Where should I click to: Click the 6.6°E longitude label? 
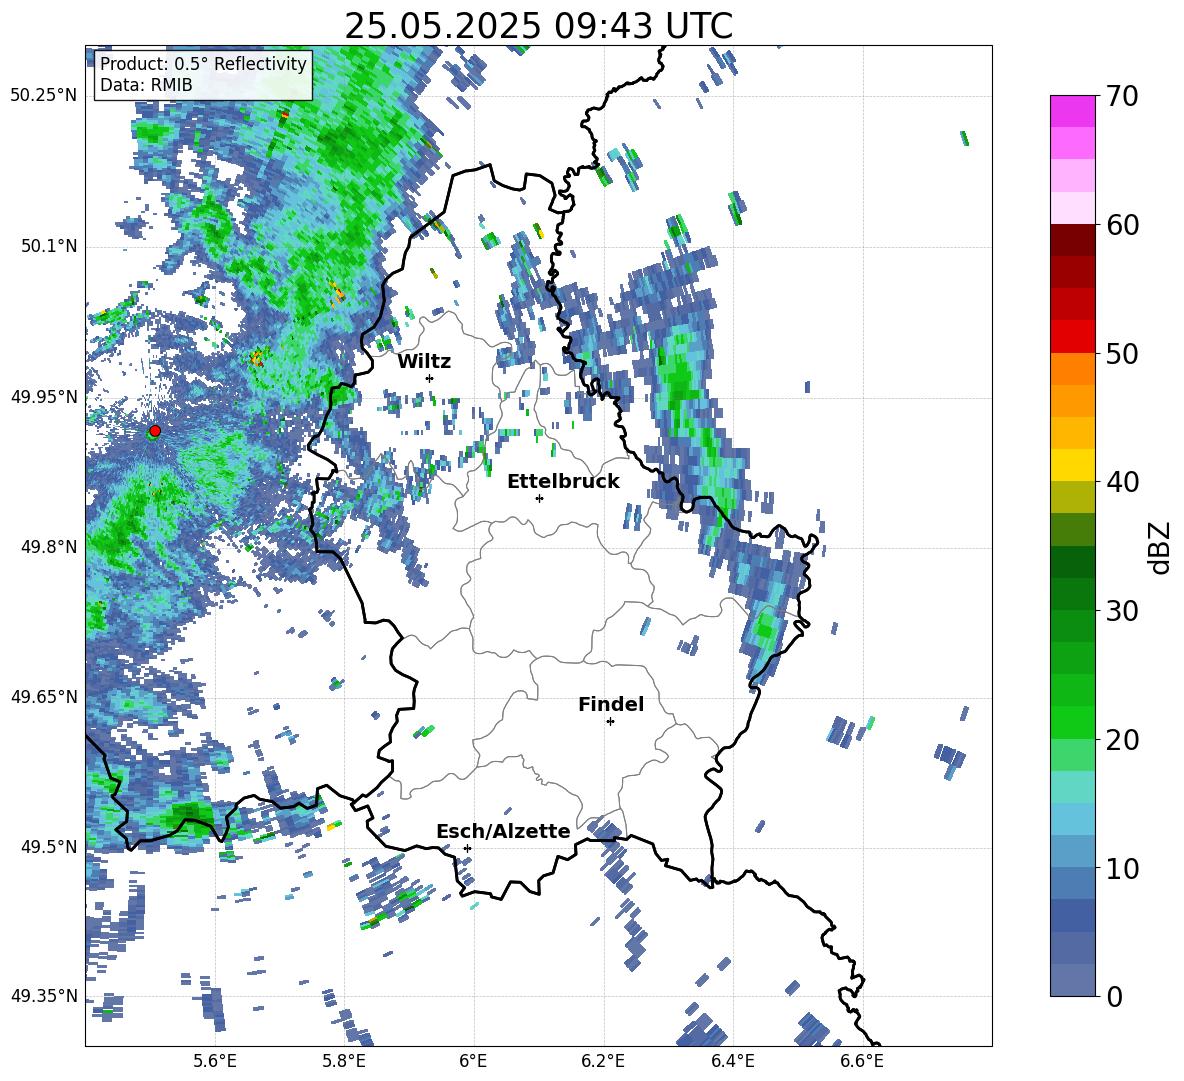click(862, 1061)
